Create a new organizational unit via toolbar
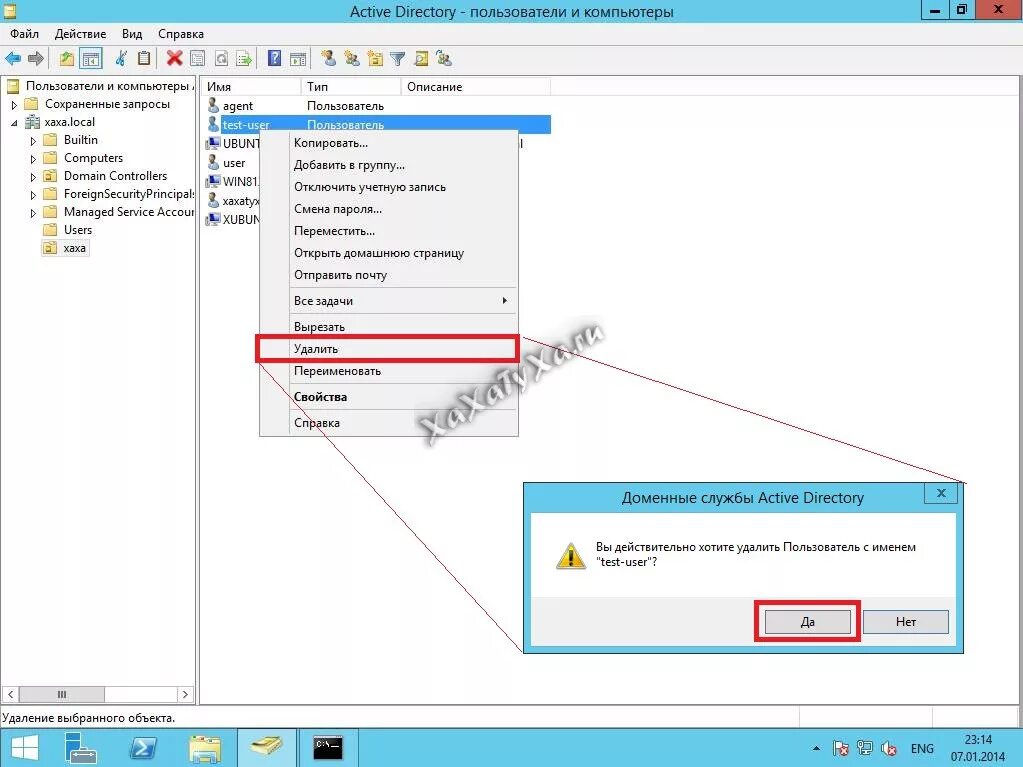1023x767 pixels. click(375, 59)
